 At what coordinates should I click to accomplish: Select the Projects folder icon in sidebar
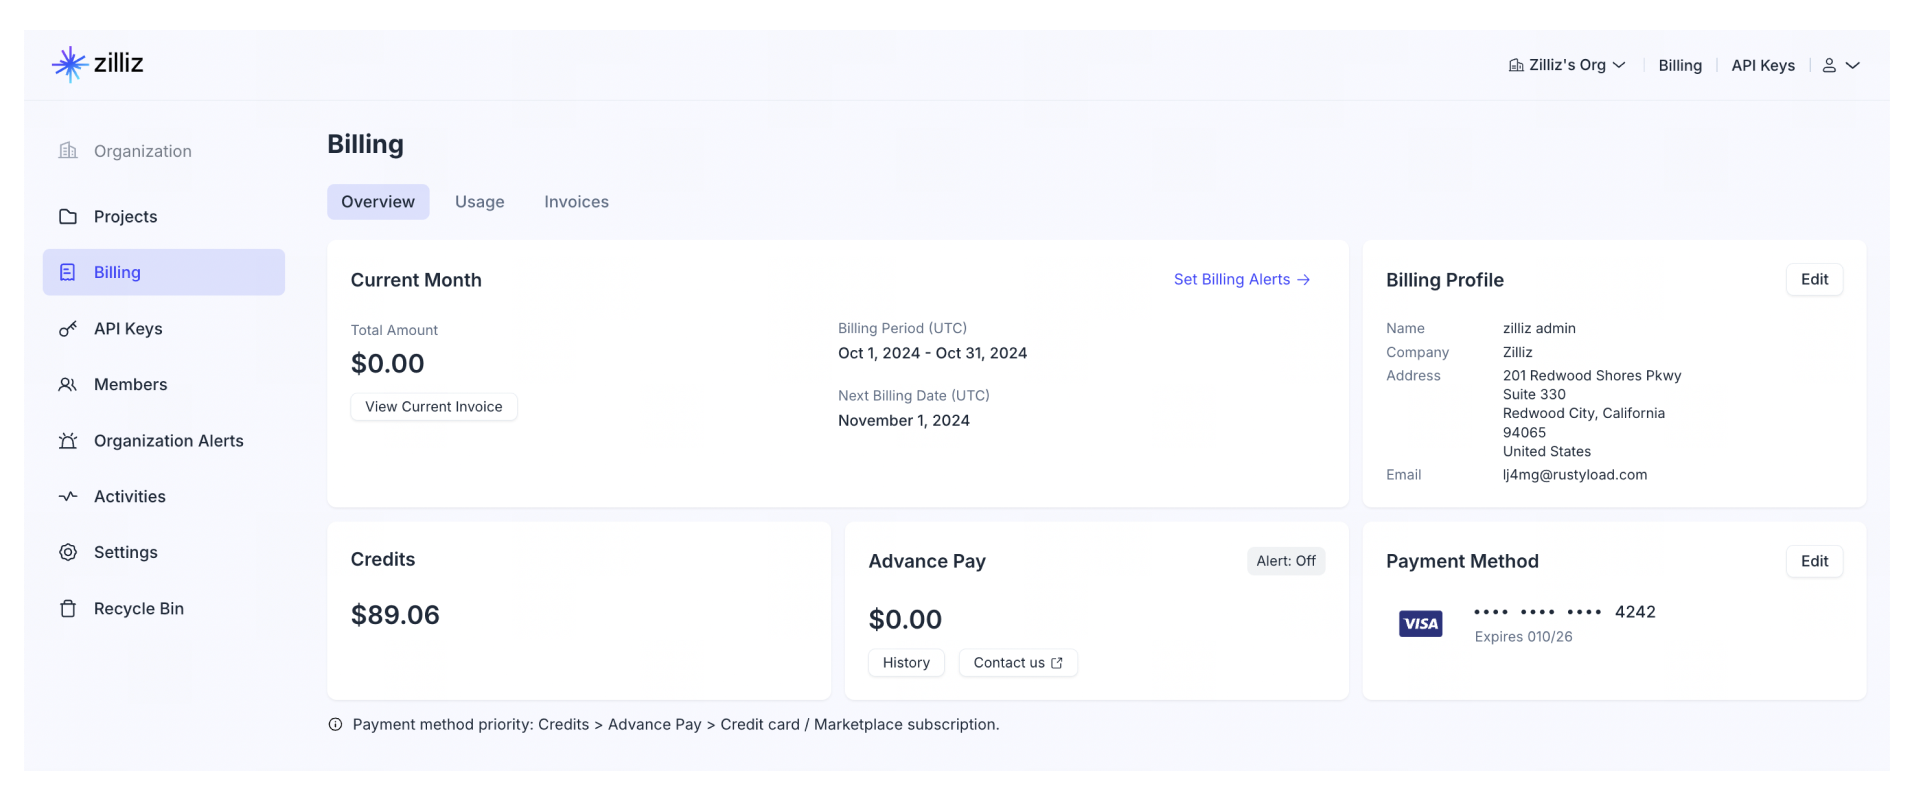pyautogui.click(x=67, y=216)
